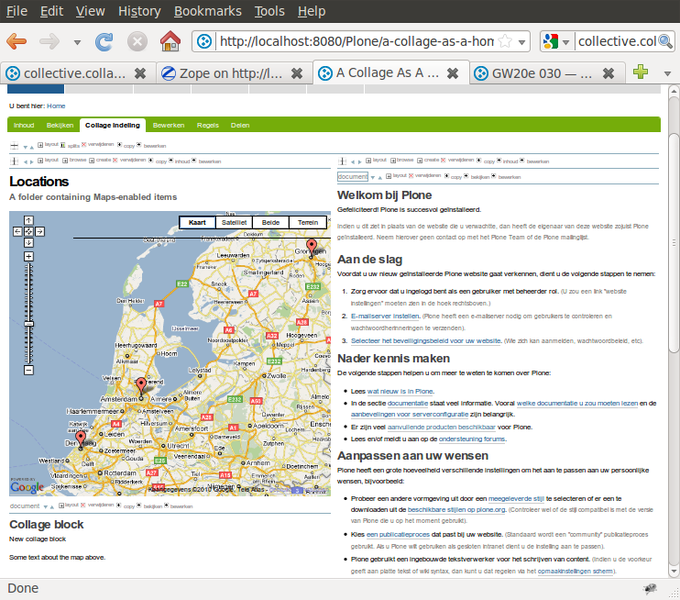The width and height of the screenshot is (680, 600).
Task: Move the left column right with the arrow
Action: (31, 162)
